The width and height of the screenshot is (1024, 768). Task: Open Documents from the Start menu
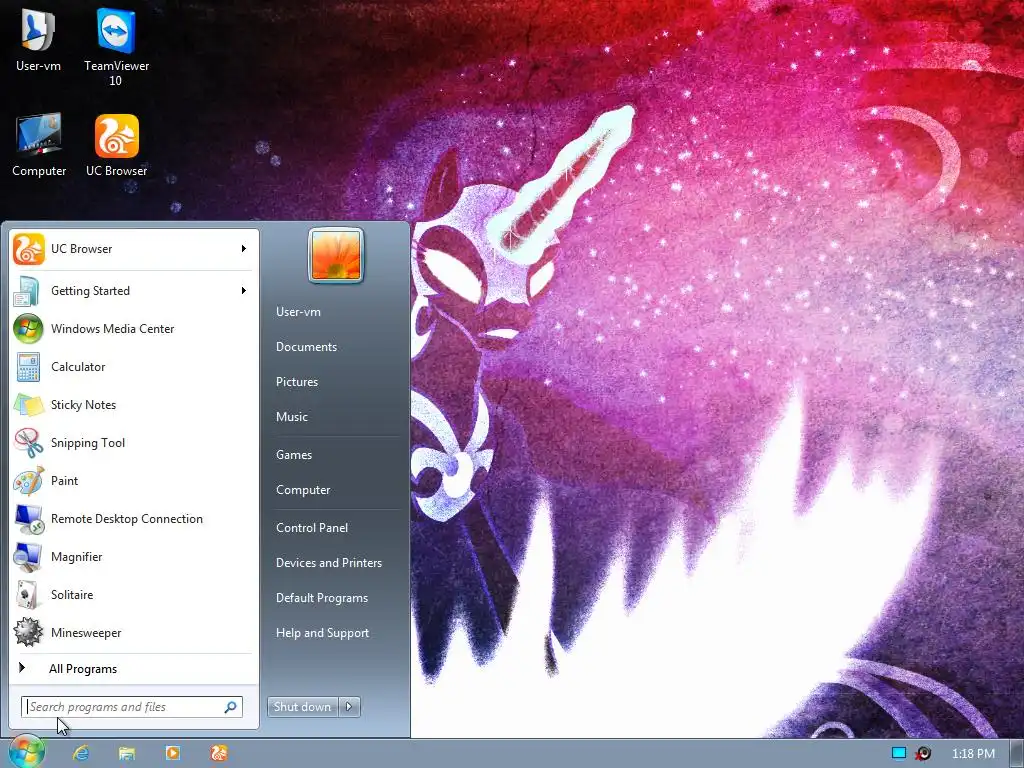(306, 347)
